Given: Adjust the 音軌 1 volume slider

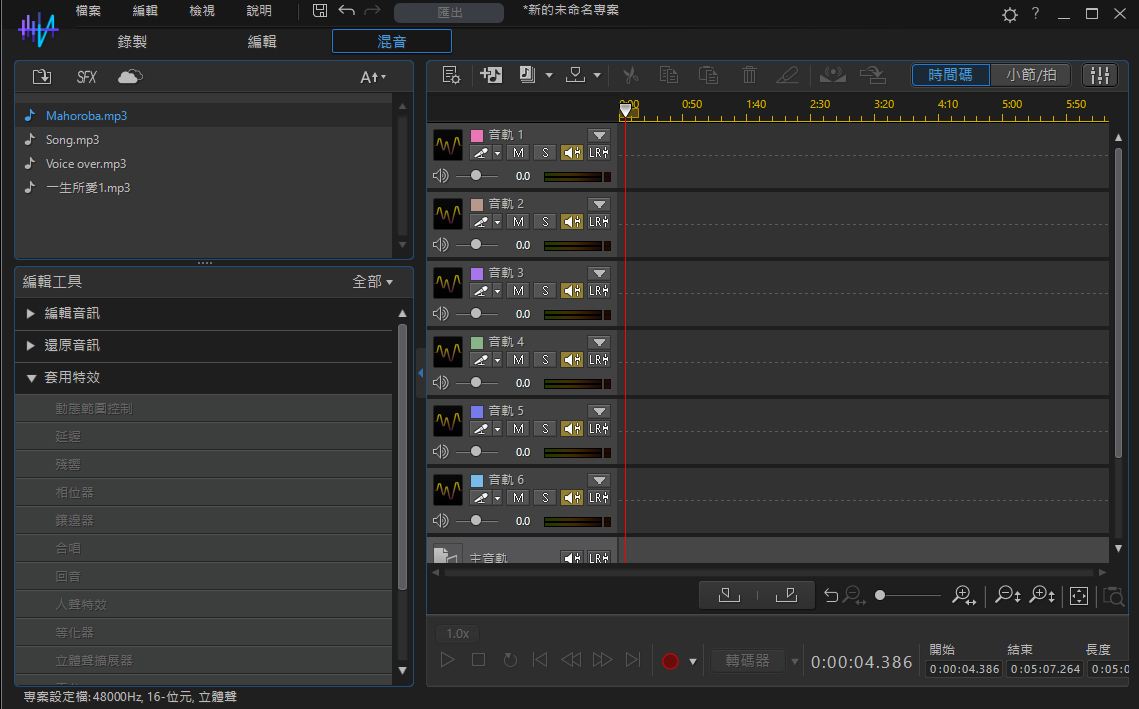Looking at the screenshot, I should pos(476,176).
